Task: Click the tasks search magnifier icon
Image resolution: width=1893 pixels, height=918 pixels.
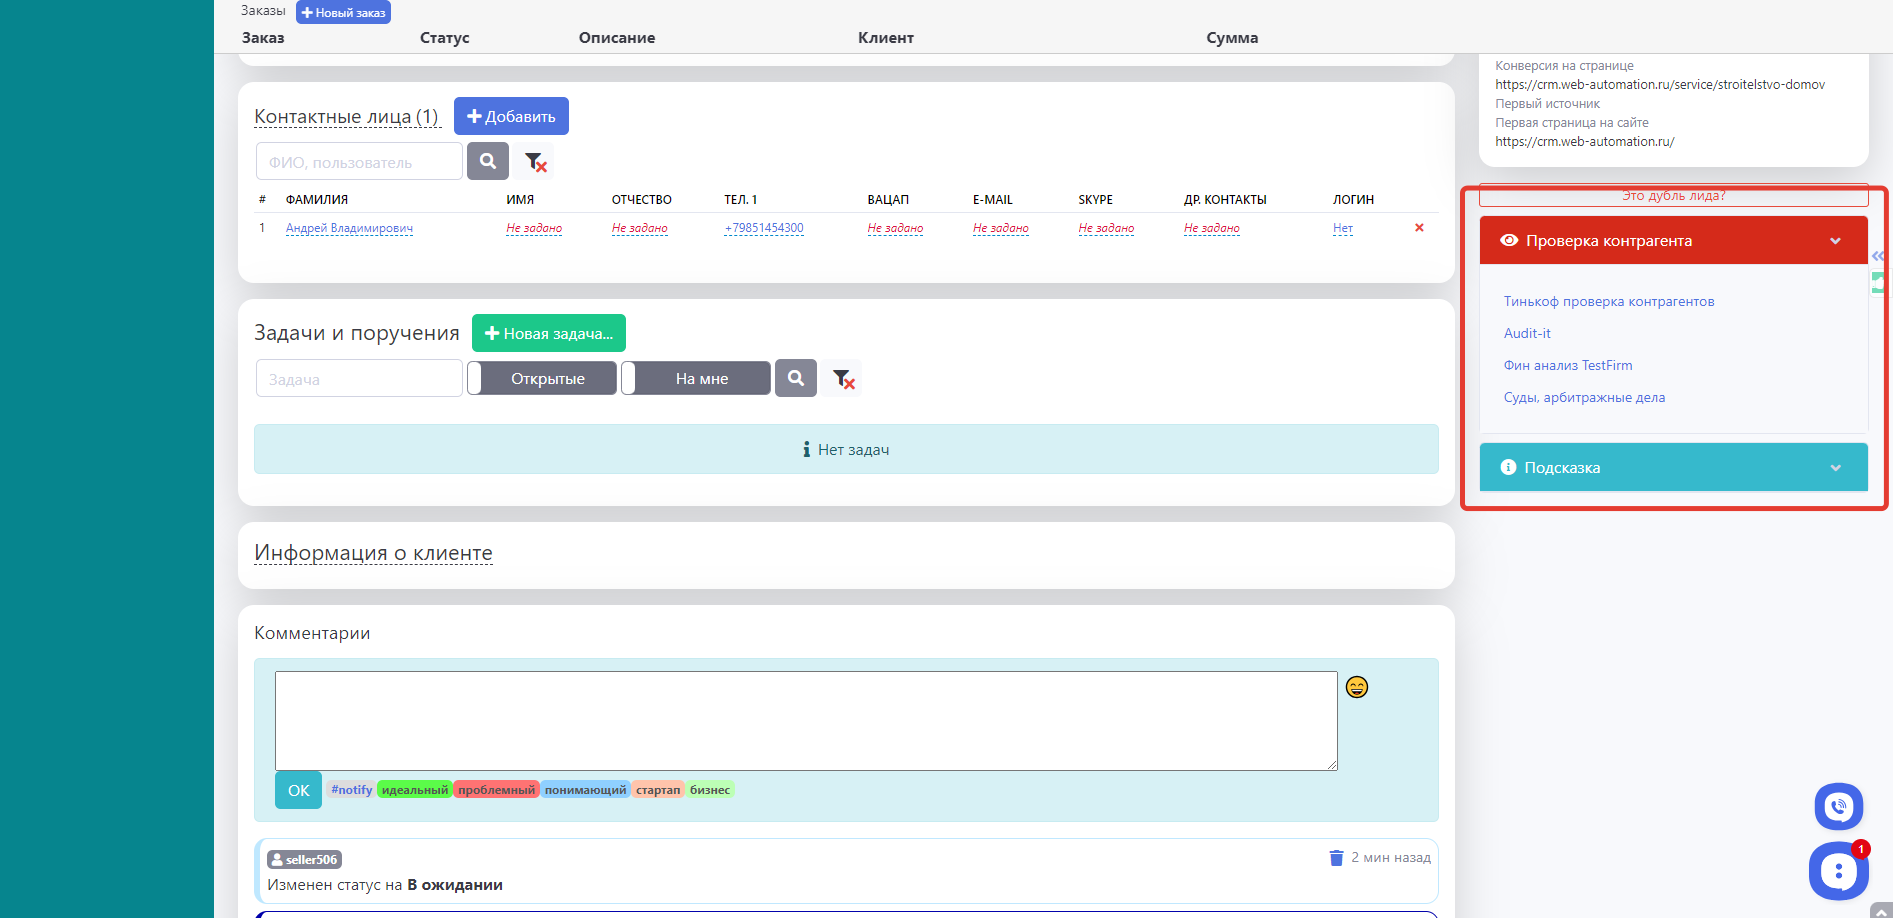Action: pos(795,378)
